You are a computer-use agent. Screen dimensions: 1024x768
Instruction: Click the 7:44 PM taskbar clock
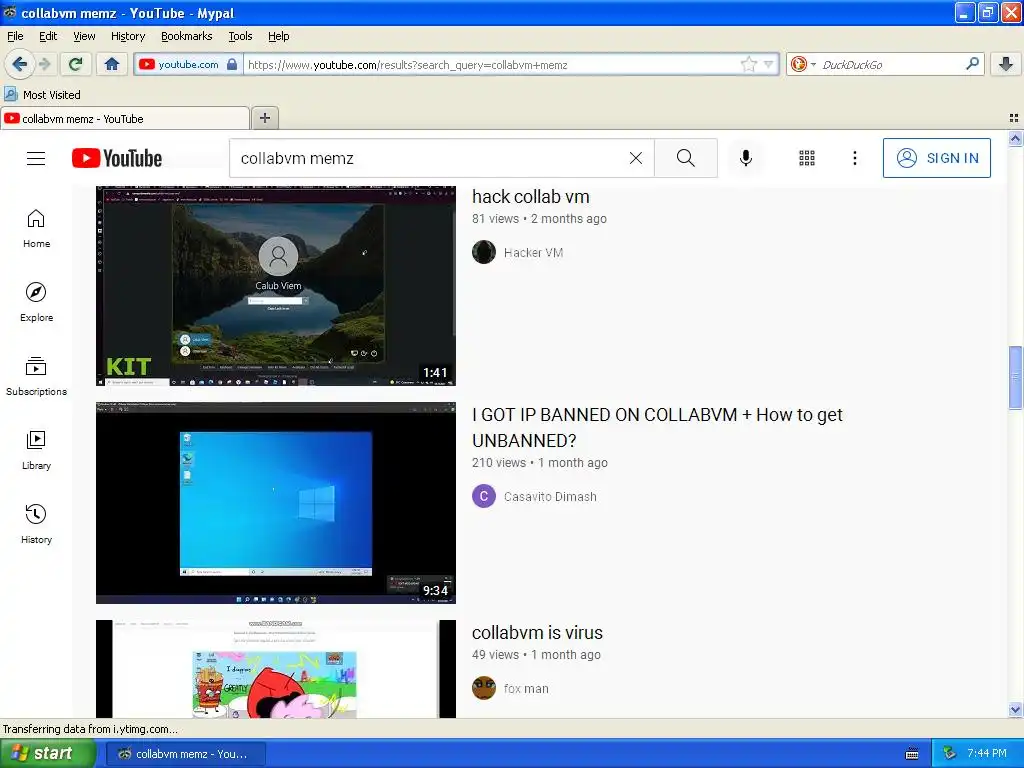tap(987, 754)
